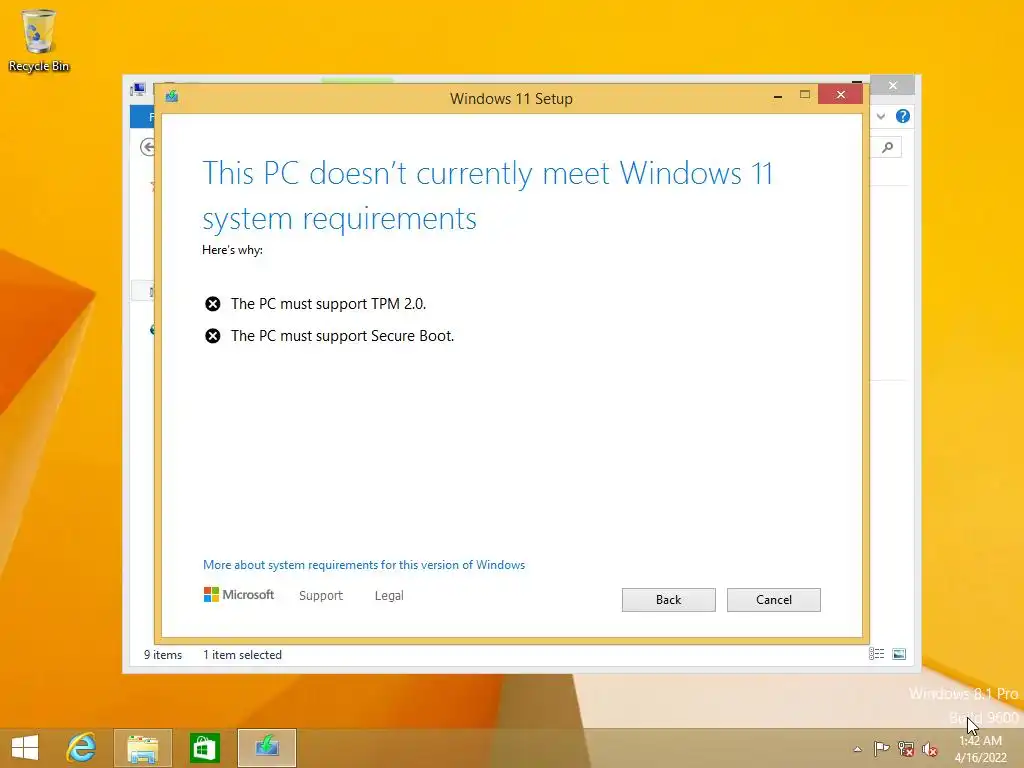Click the '9 items' status text
This screenshot has height=768, width=1024.
point(163,654)
